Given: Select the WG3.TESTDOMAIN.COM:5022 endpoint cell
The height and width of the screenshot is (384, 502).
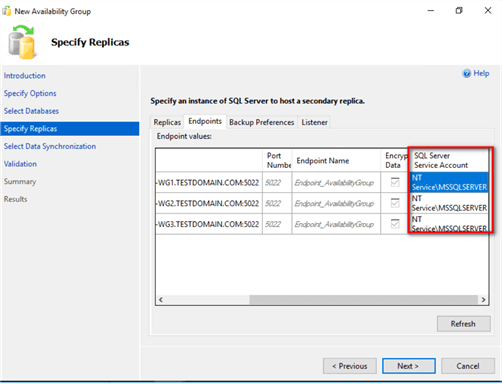Looking at the screenshot, I should pos(209,224).
